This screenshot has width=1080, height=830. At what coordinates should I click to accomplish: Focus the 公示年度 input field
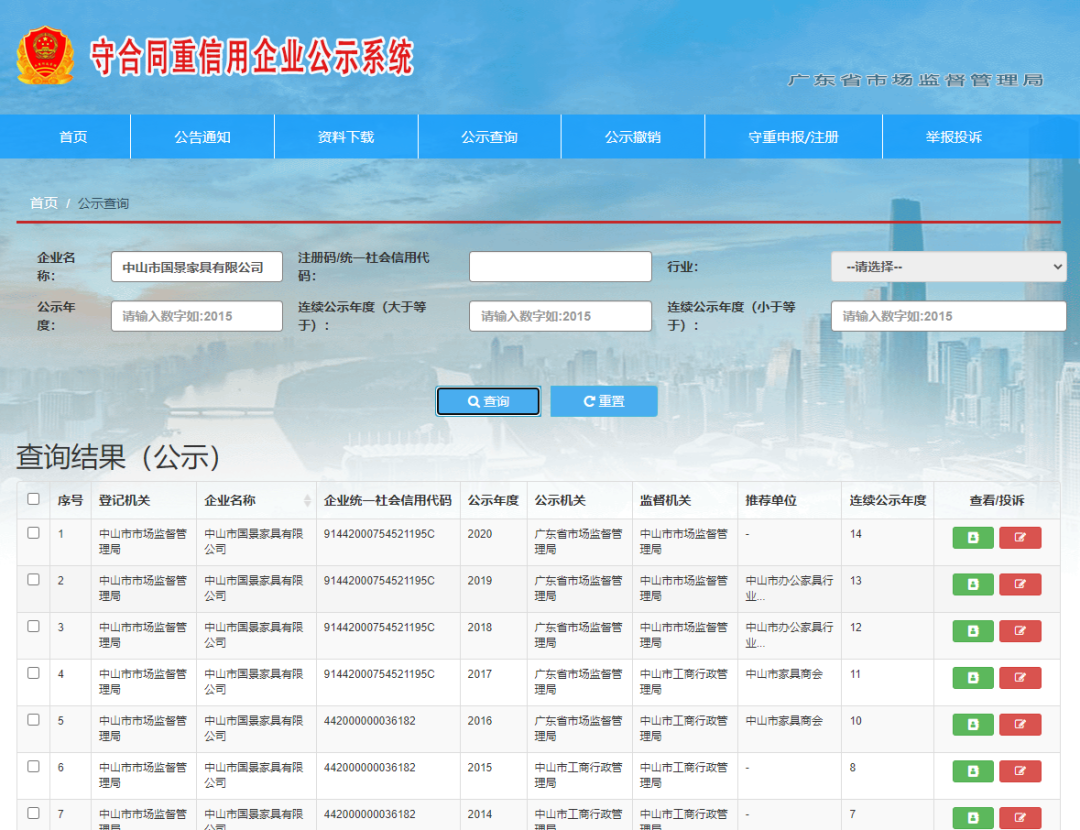(197, 316)
